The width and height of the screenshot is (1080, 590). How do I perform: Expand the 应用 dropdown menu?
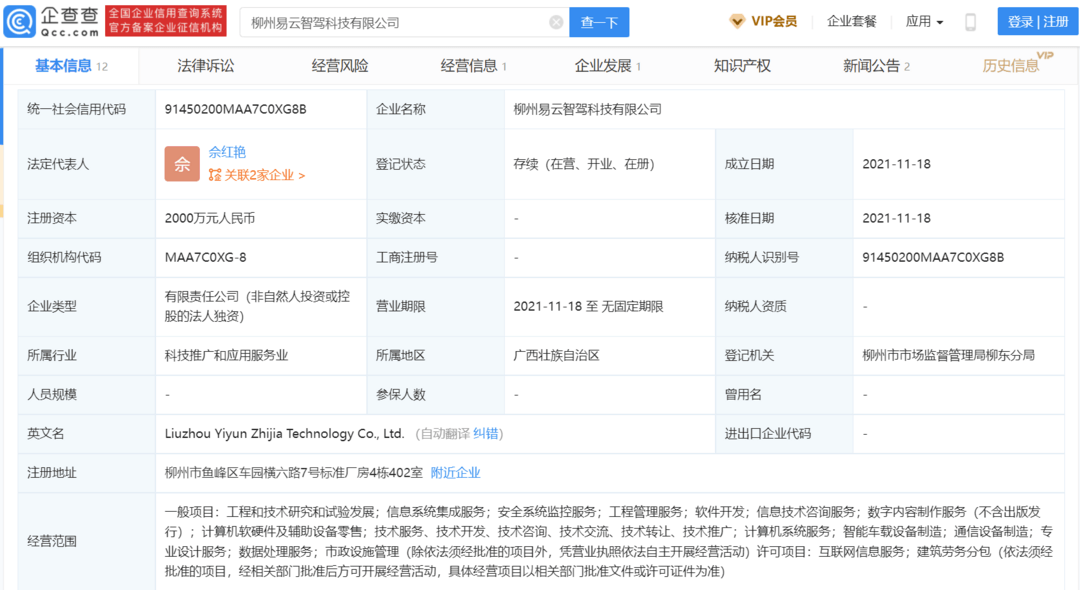point(924,22)
